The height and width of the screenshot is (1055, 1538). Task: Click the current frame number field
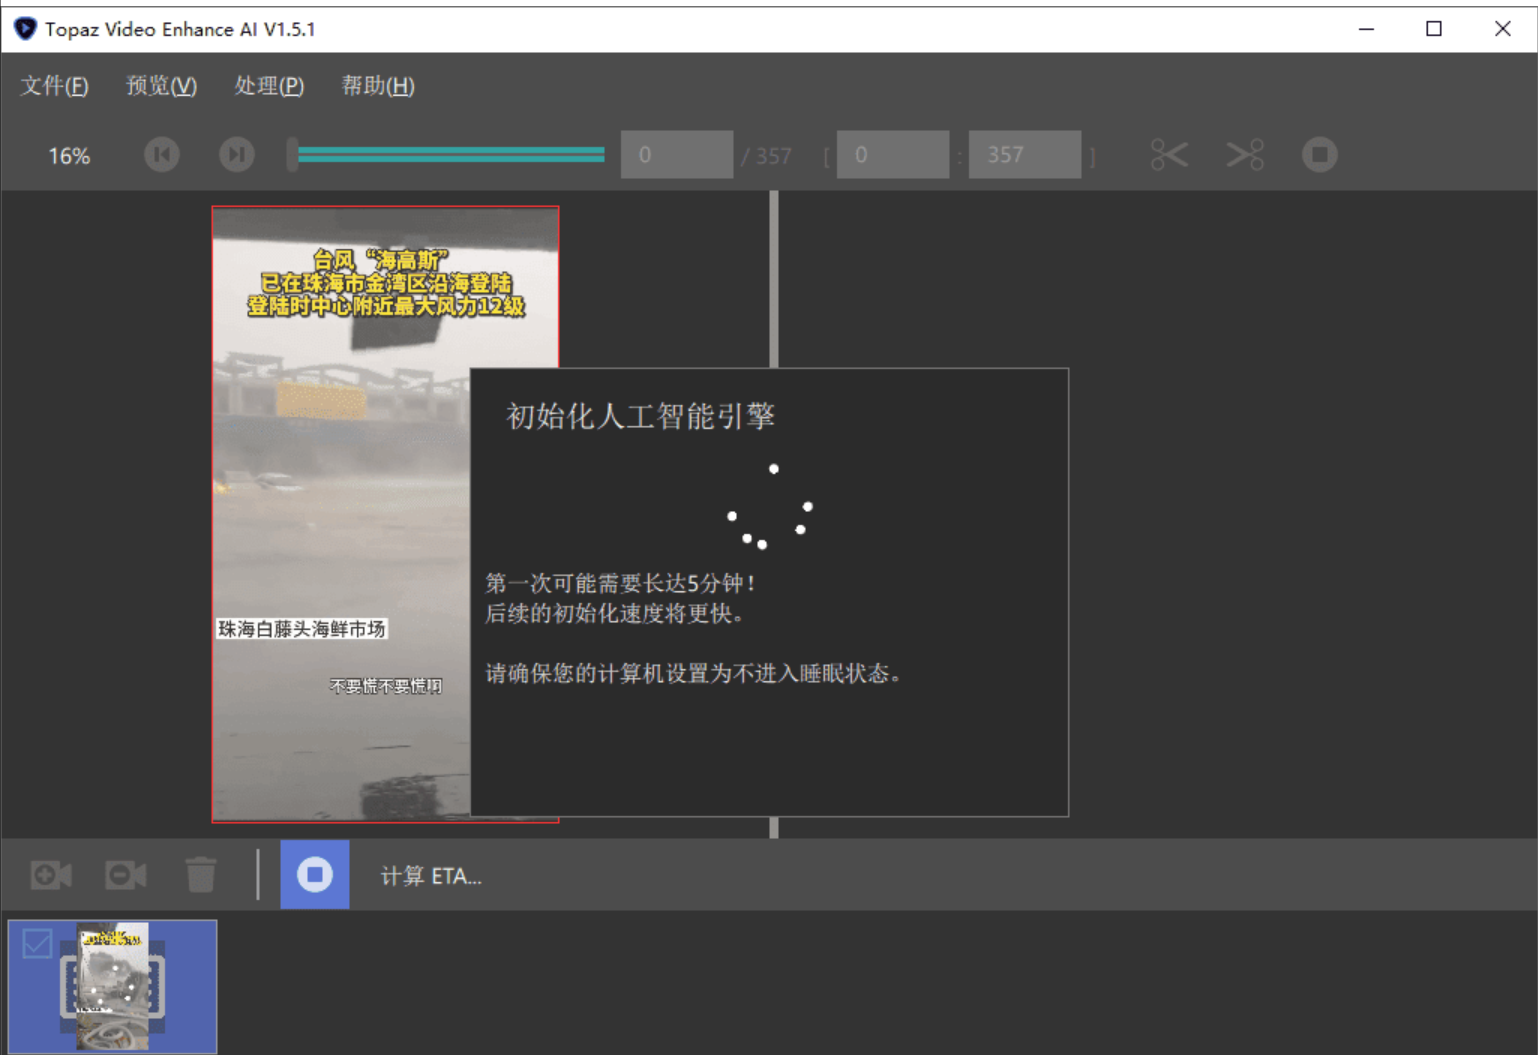(677, 155)
